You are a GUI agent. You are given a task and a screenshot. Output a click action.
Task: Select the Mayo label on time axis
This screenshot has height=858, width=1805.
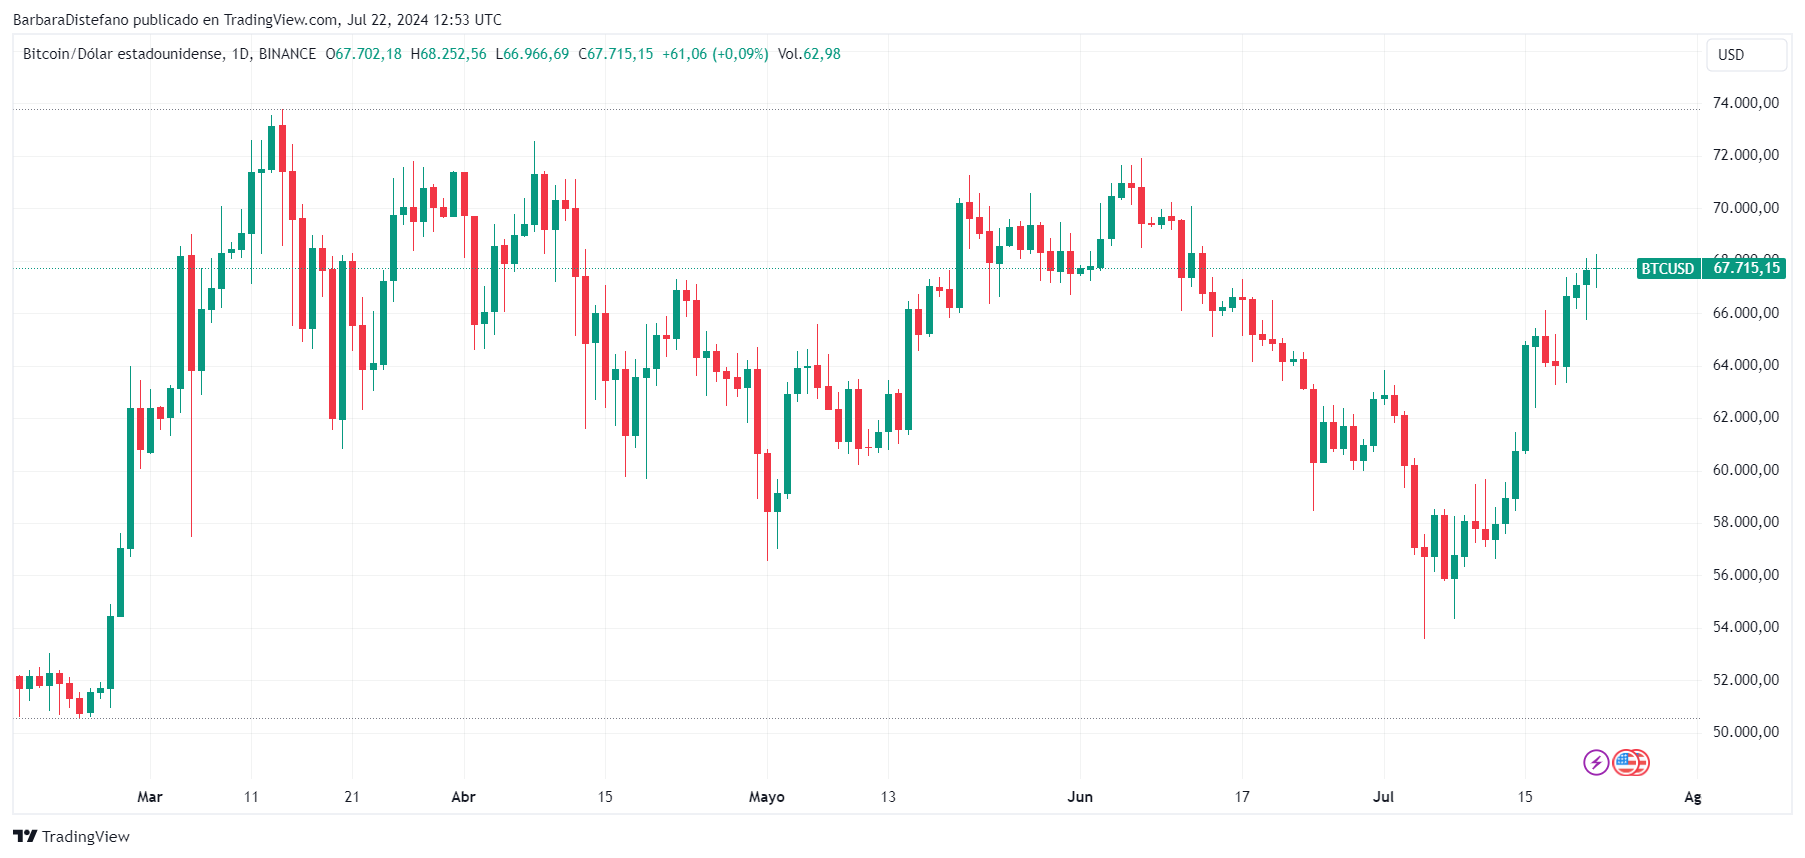pos(767,797)
